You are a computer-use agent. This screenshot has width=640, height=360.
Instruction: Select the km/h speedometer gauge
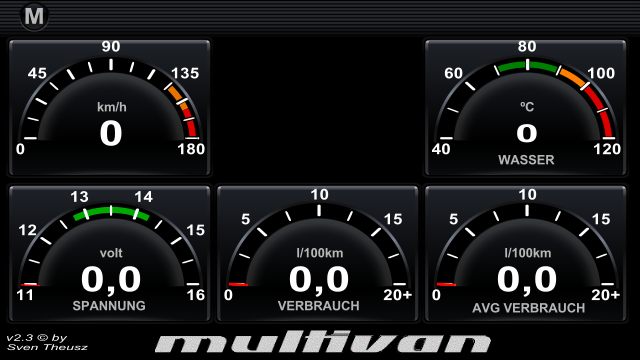tap(110, 108)
